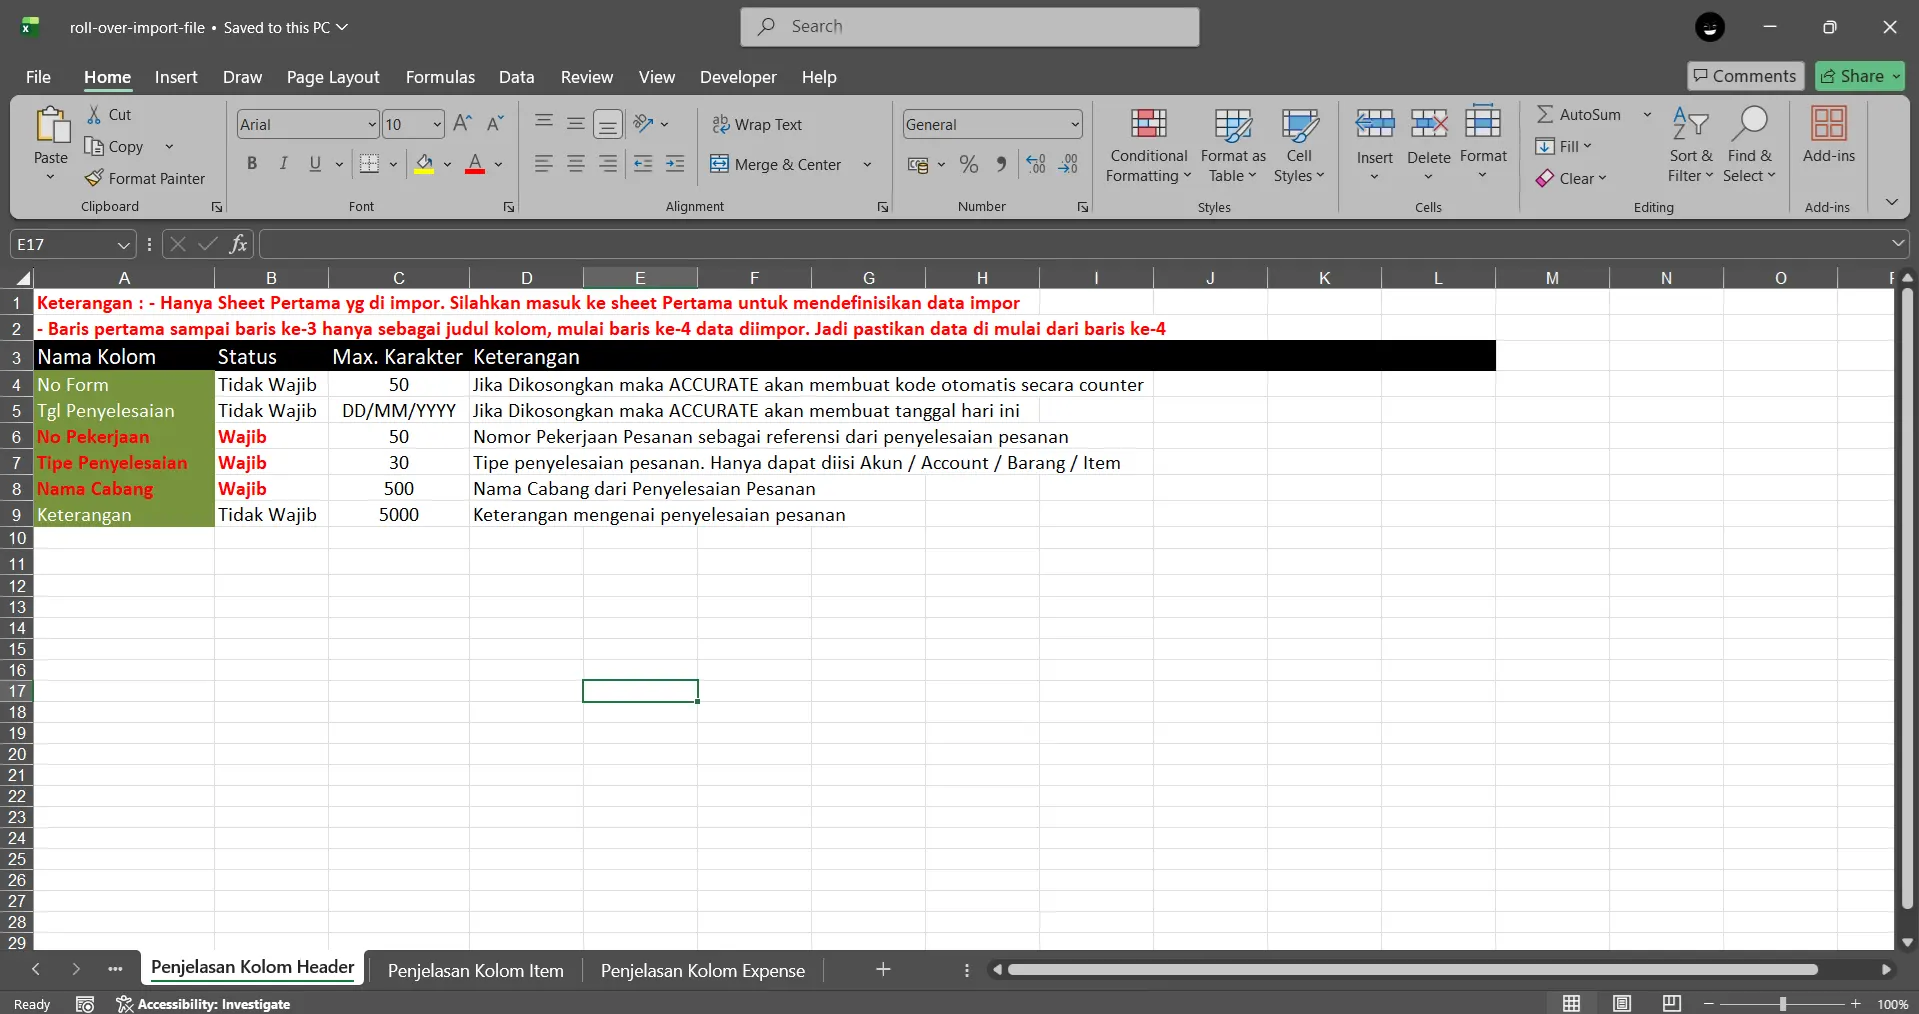The height and width of the screenshot is (1014, 1919).
Task: Click the zoom slider in status bar
Action: click(x=1782, y=1004)
